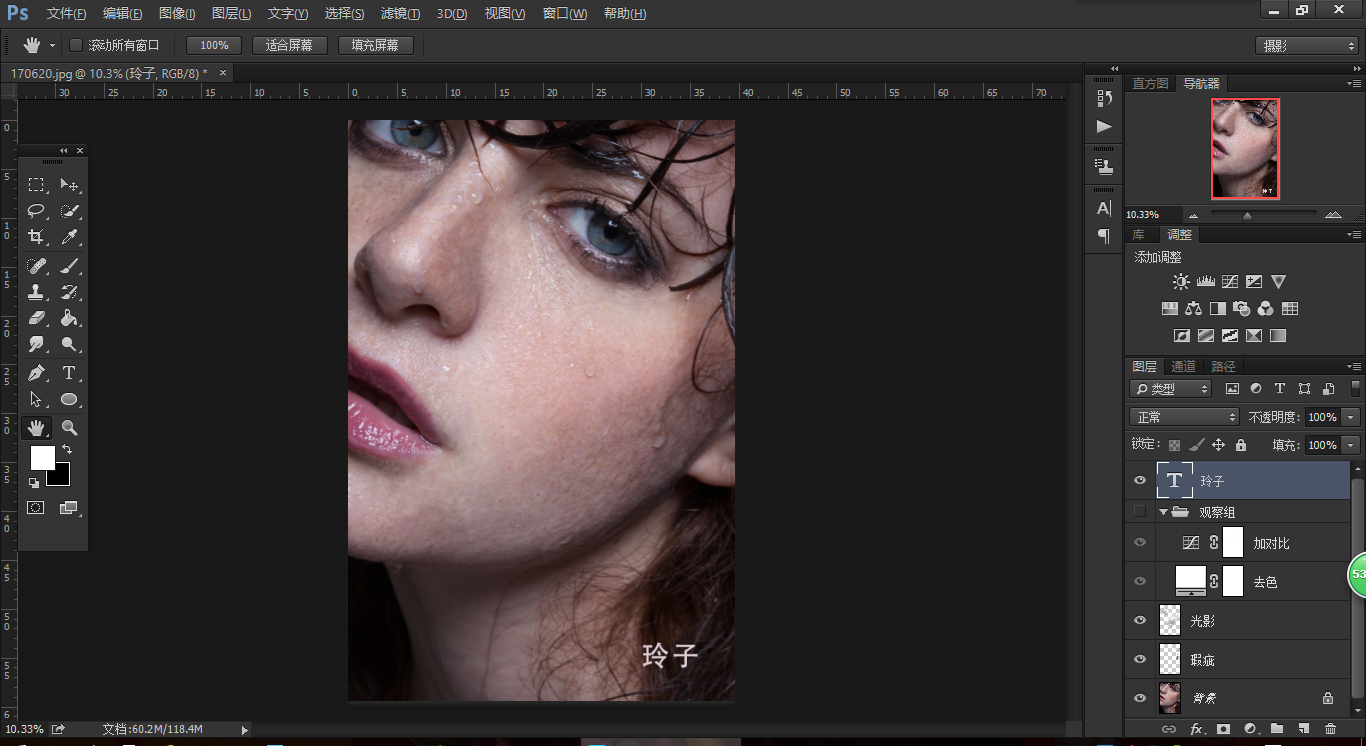Open the 类型 layer filter dropdown
Viewport: 1366px width, 746px height.
(1171, 389)
